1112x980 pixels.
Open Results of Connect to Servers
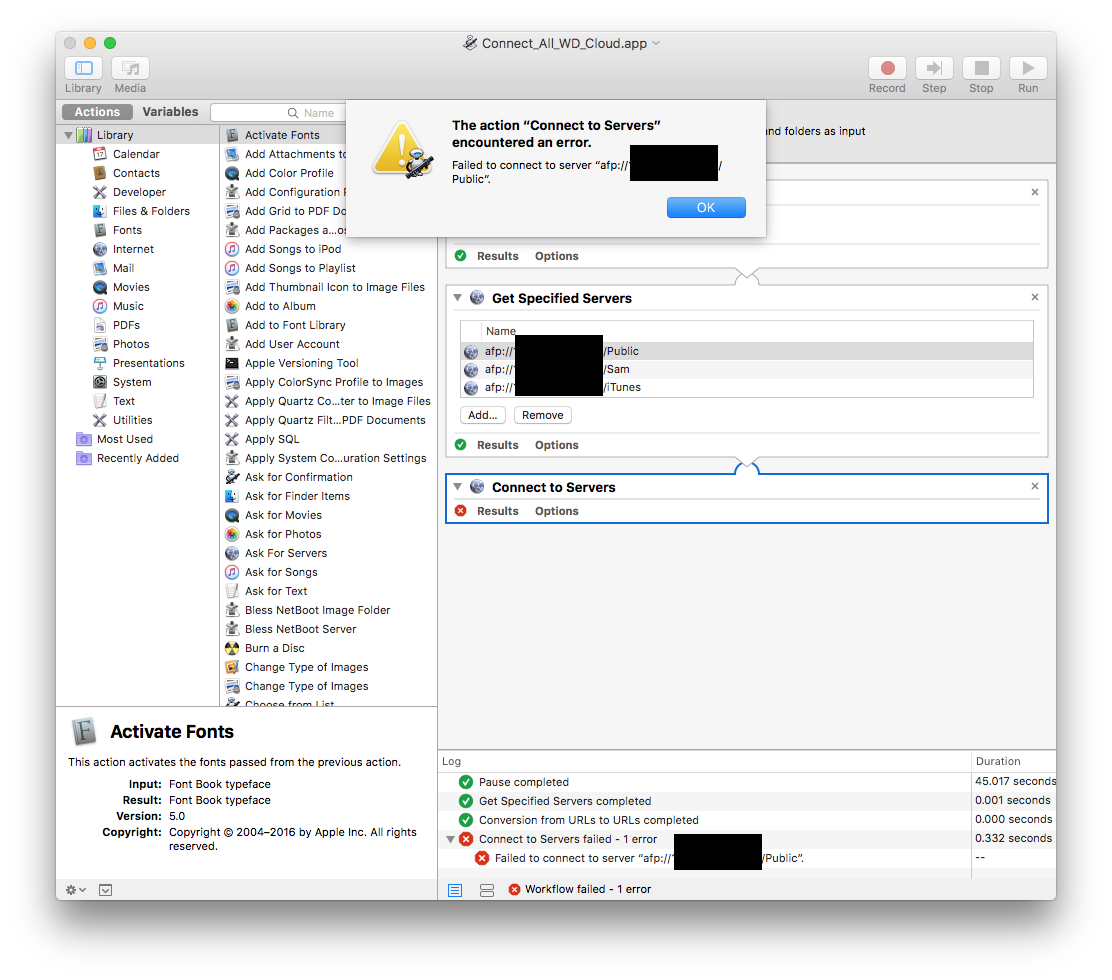[498, 511]
